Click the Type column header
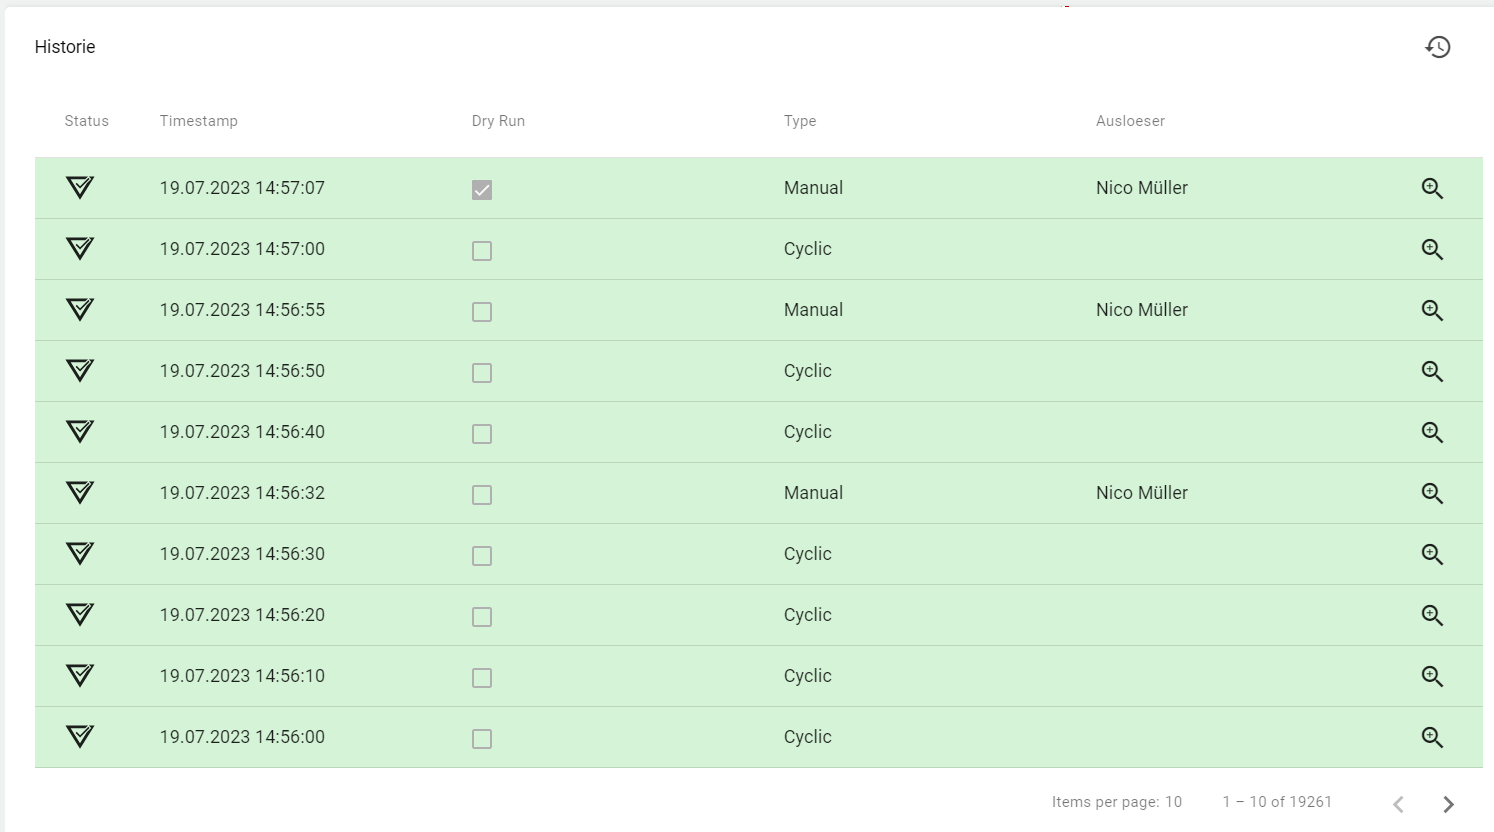 [800, 121]
